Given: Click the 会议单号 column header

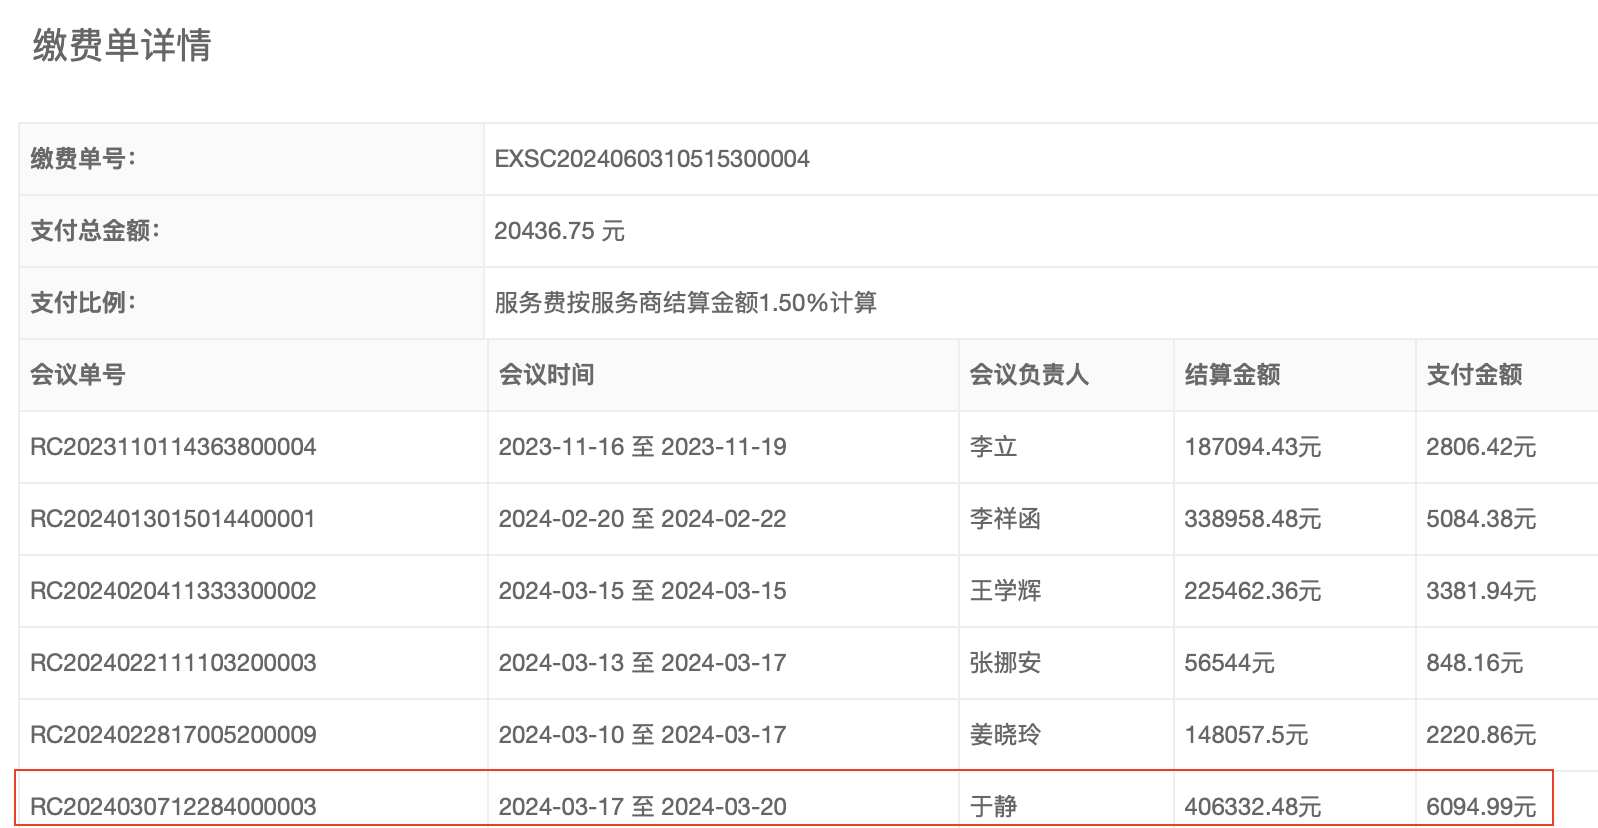Looking at the screenshot, I should [78, 375].
